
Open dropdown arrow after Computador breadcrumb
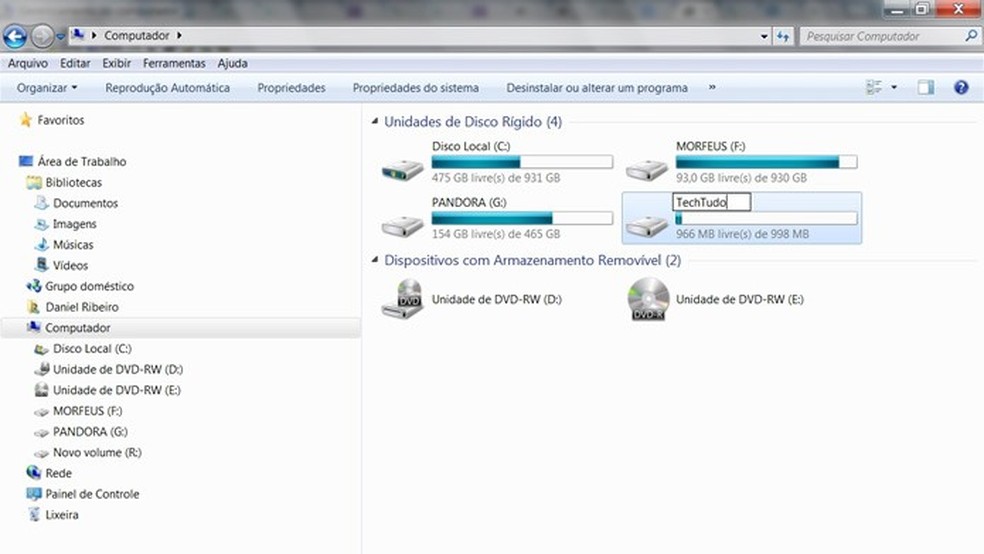point(179,35)
